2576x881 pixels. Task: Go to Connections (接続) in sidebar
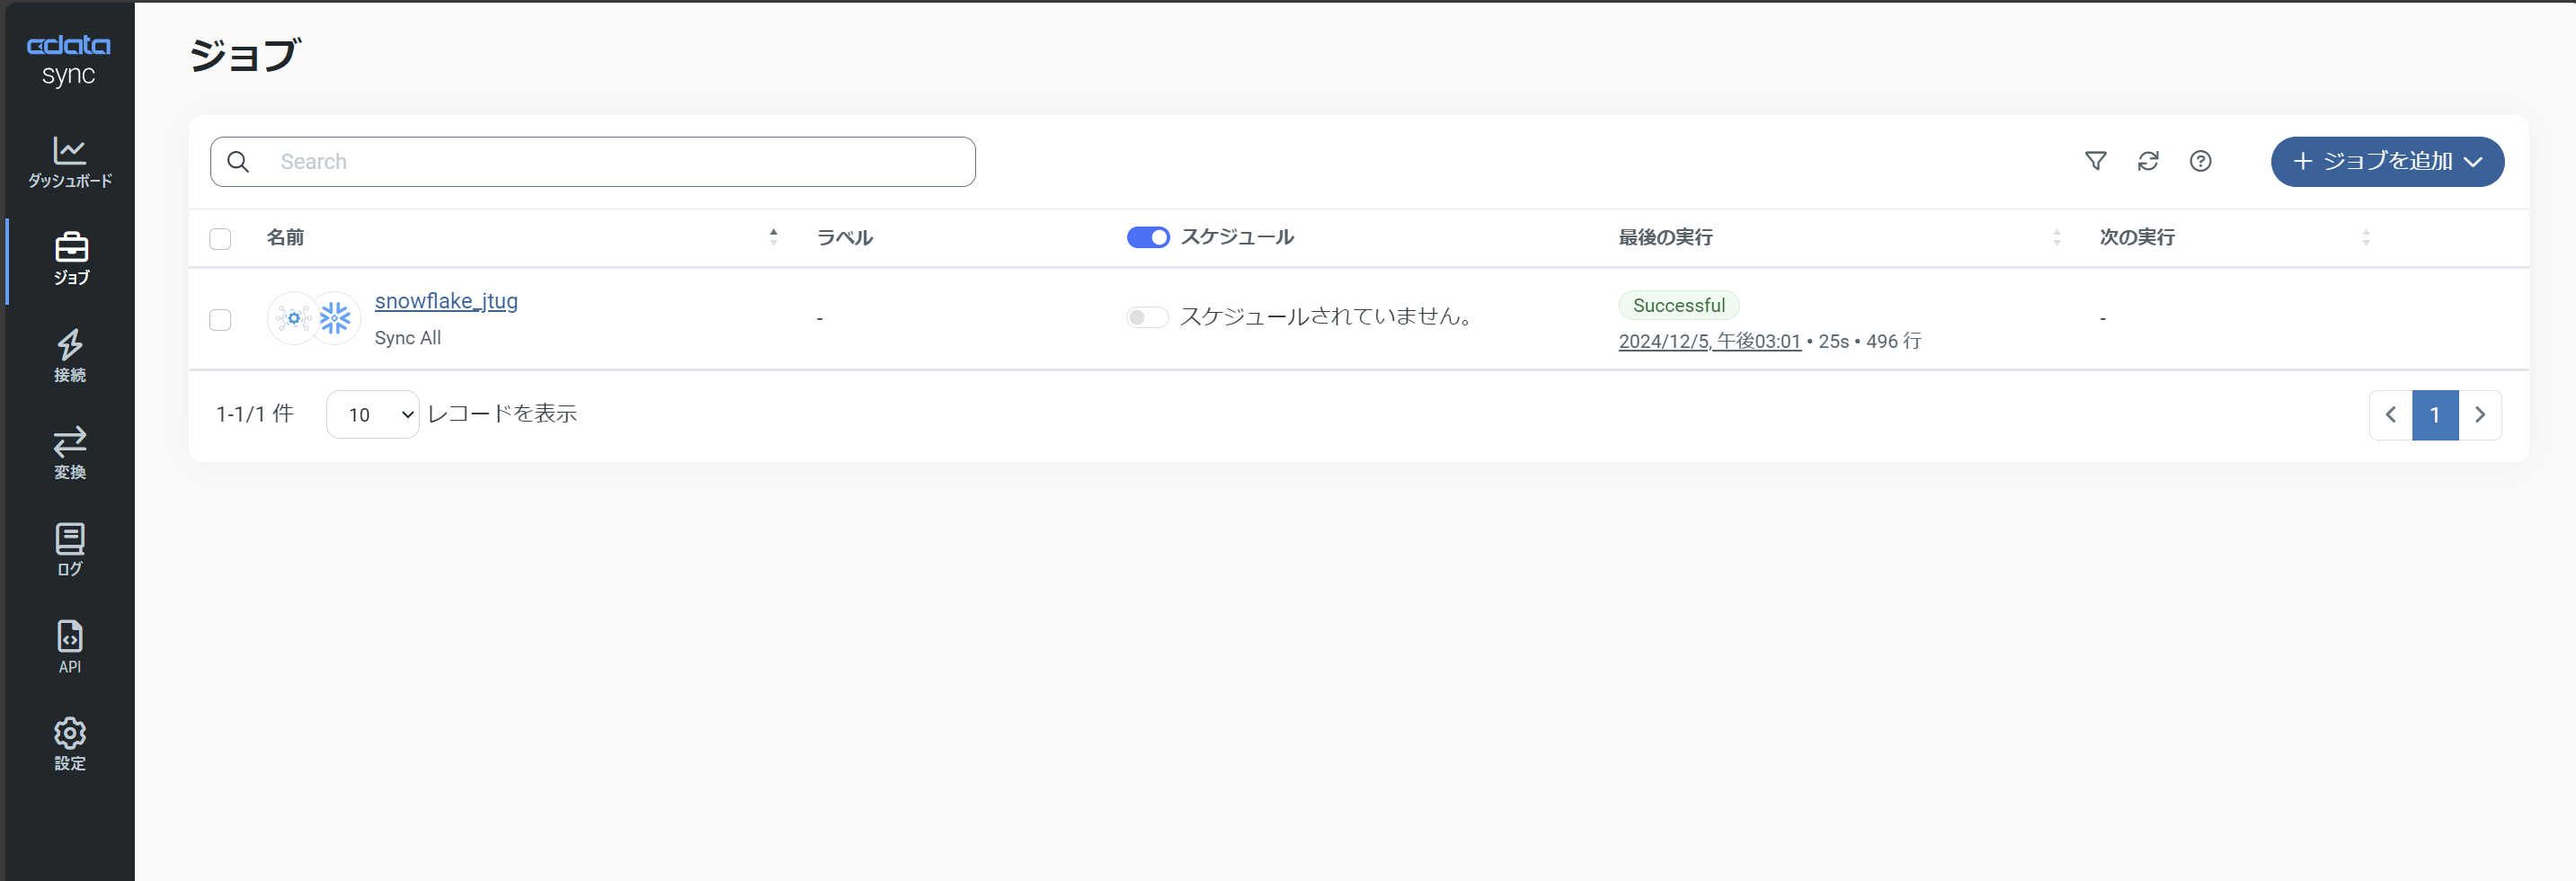(x=70, y=356)
